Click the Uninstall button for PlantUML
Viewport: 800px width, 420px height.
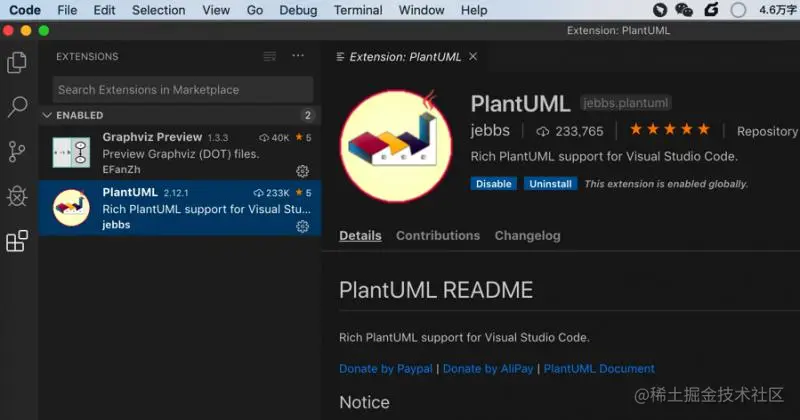pos(550,184)
